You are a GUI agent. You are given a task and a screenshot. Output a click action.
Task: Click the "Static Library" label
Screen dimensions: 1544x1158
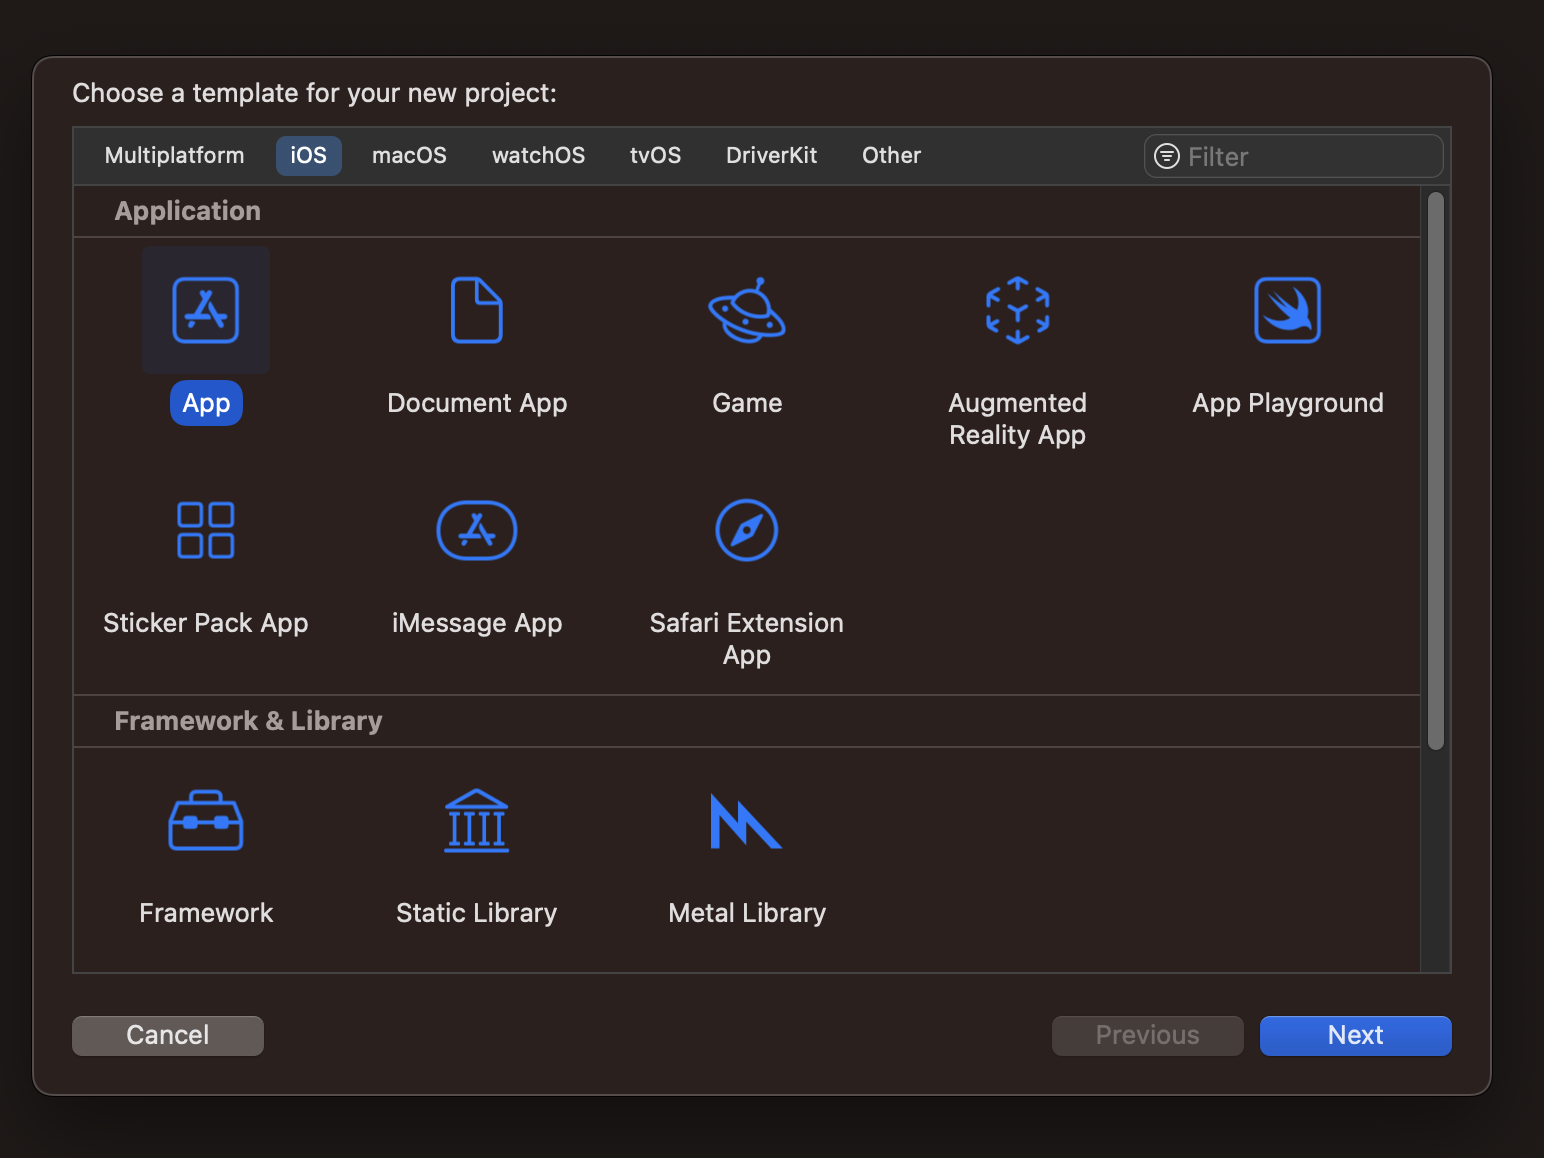477,913
